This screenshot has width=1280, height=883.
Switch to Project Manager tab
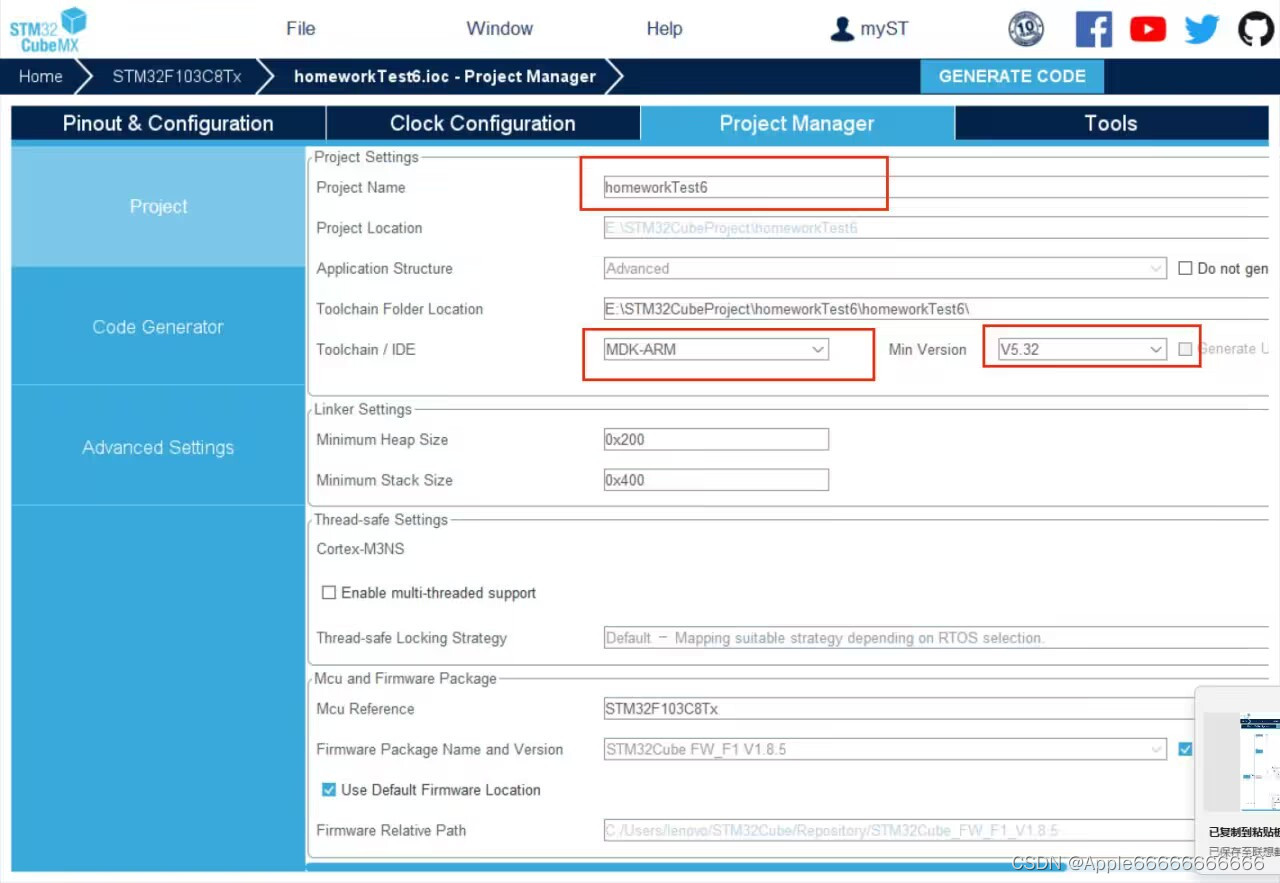click(x=797, y=124)
